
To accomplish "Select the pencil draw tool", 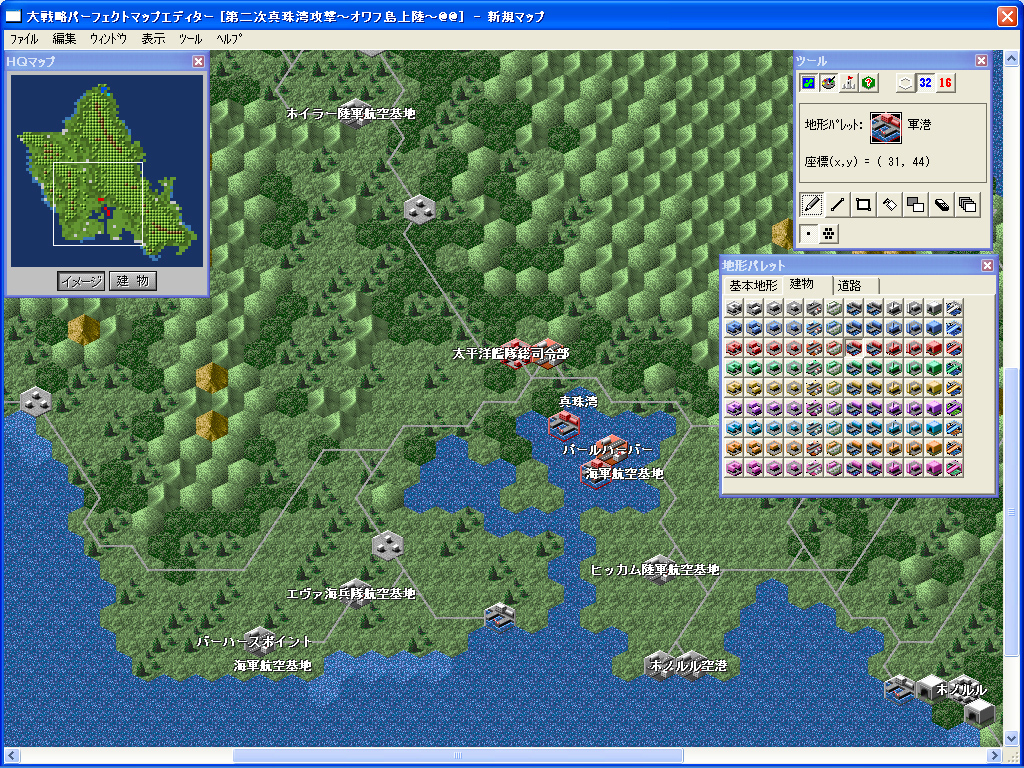I will (811, 205).
